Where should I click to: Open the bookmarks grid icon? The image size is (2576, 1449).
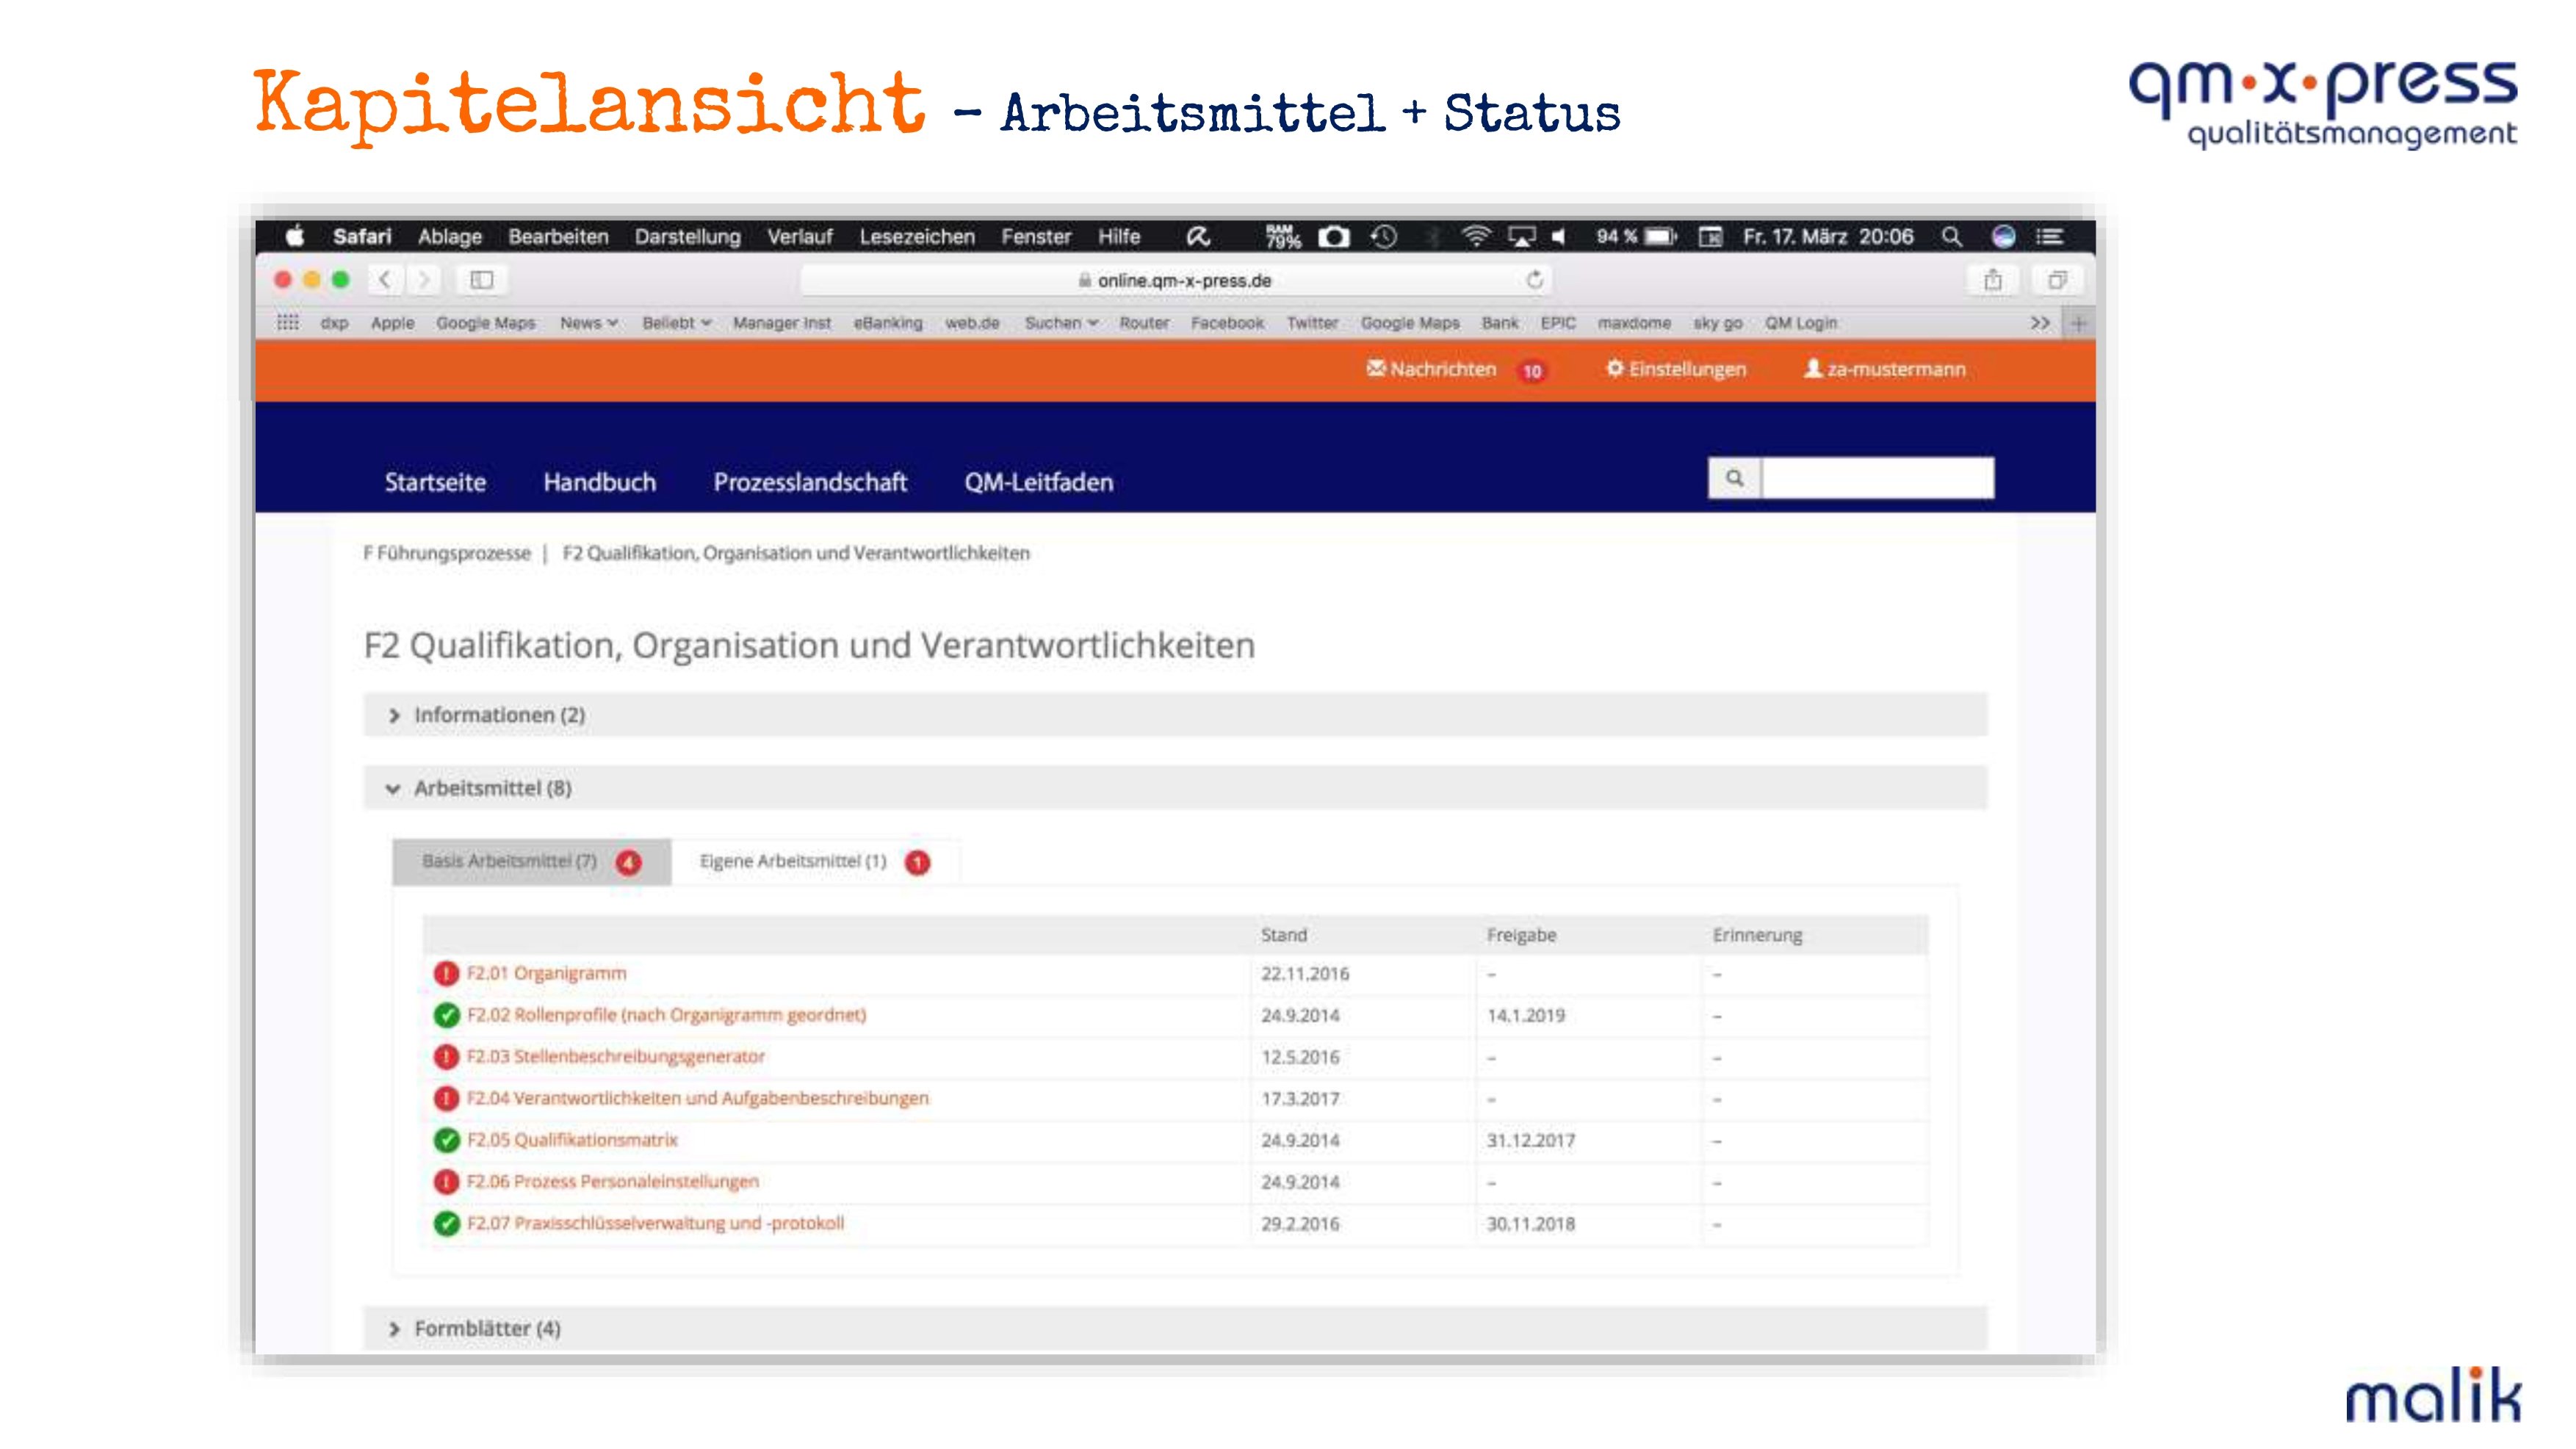[x=288, y=322]
